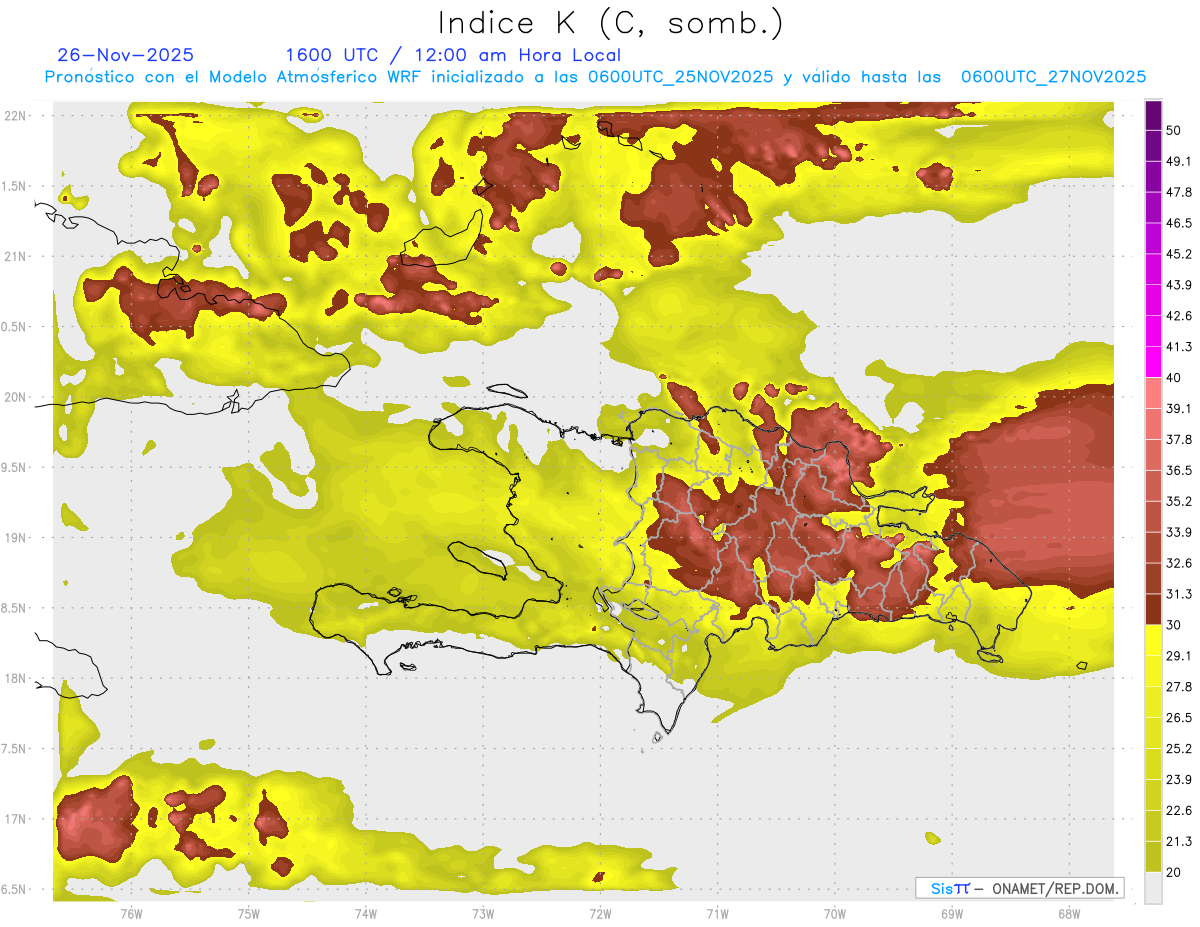The image size is (1200, 927).
Task: Click the dark brown swatch between 30 and 31.3
Action: click(x=1153, y=609)
